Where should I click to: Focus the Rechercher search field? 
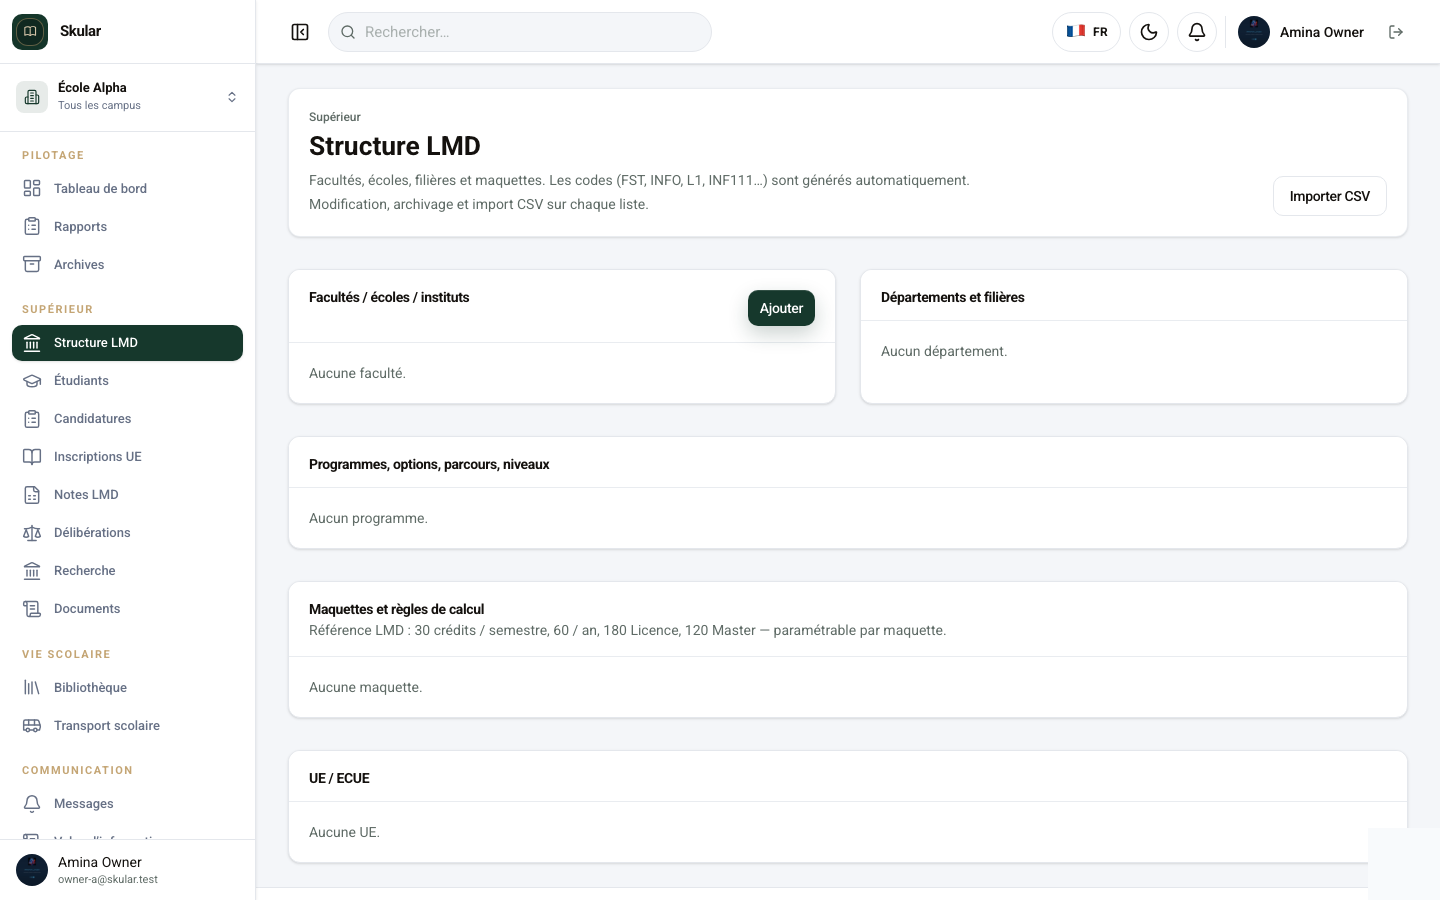pyautogui.click(x=520, y=32)
